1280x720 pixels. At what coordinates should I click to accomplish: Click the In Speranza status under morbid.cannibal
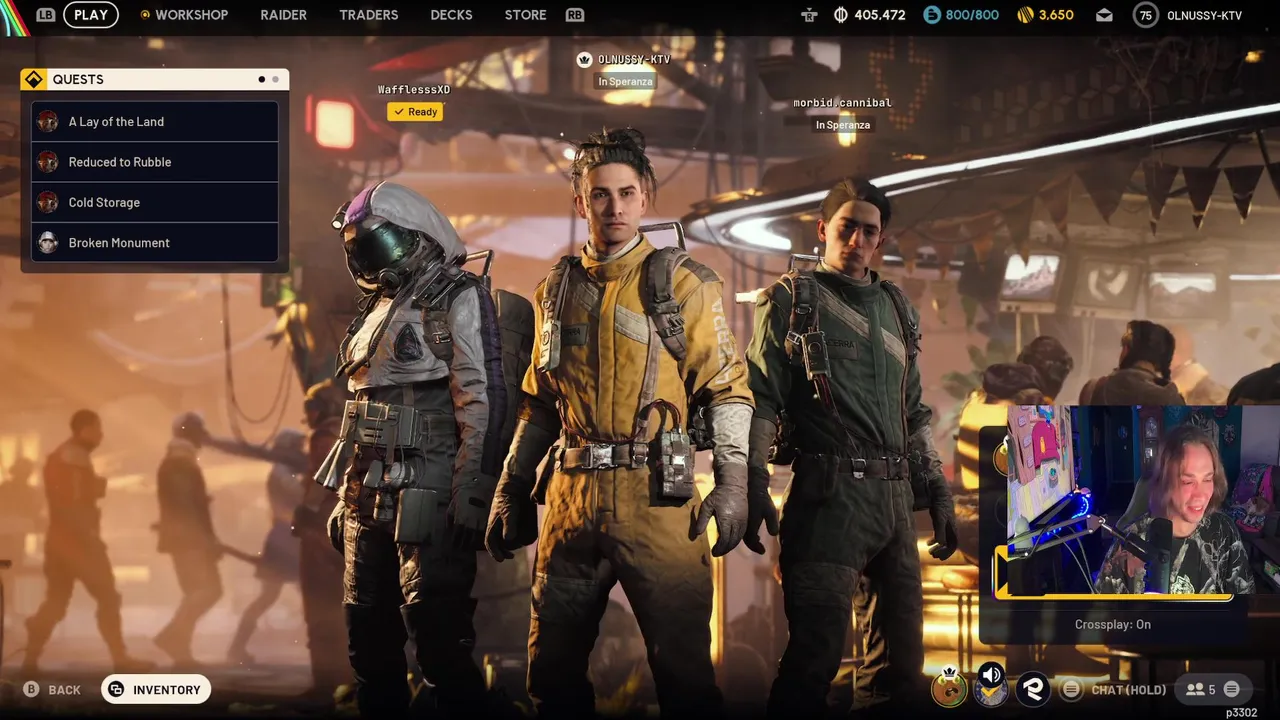[842, 125]
